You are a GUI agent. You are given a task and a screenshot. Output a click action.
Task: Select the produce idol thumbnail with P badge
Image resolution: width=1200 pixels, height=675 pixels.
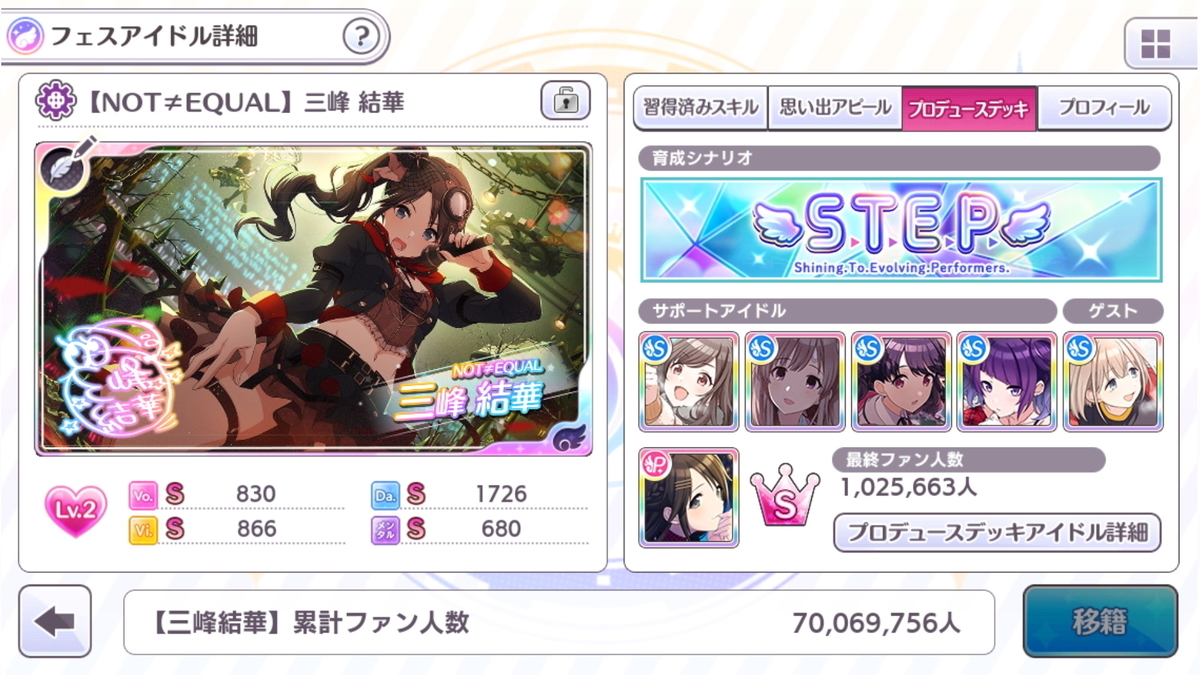[x=688, y=497]
